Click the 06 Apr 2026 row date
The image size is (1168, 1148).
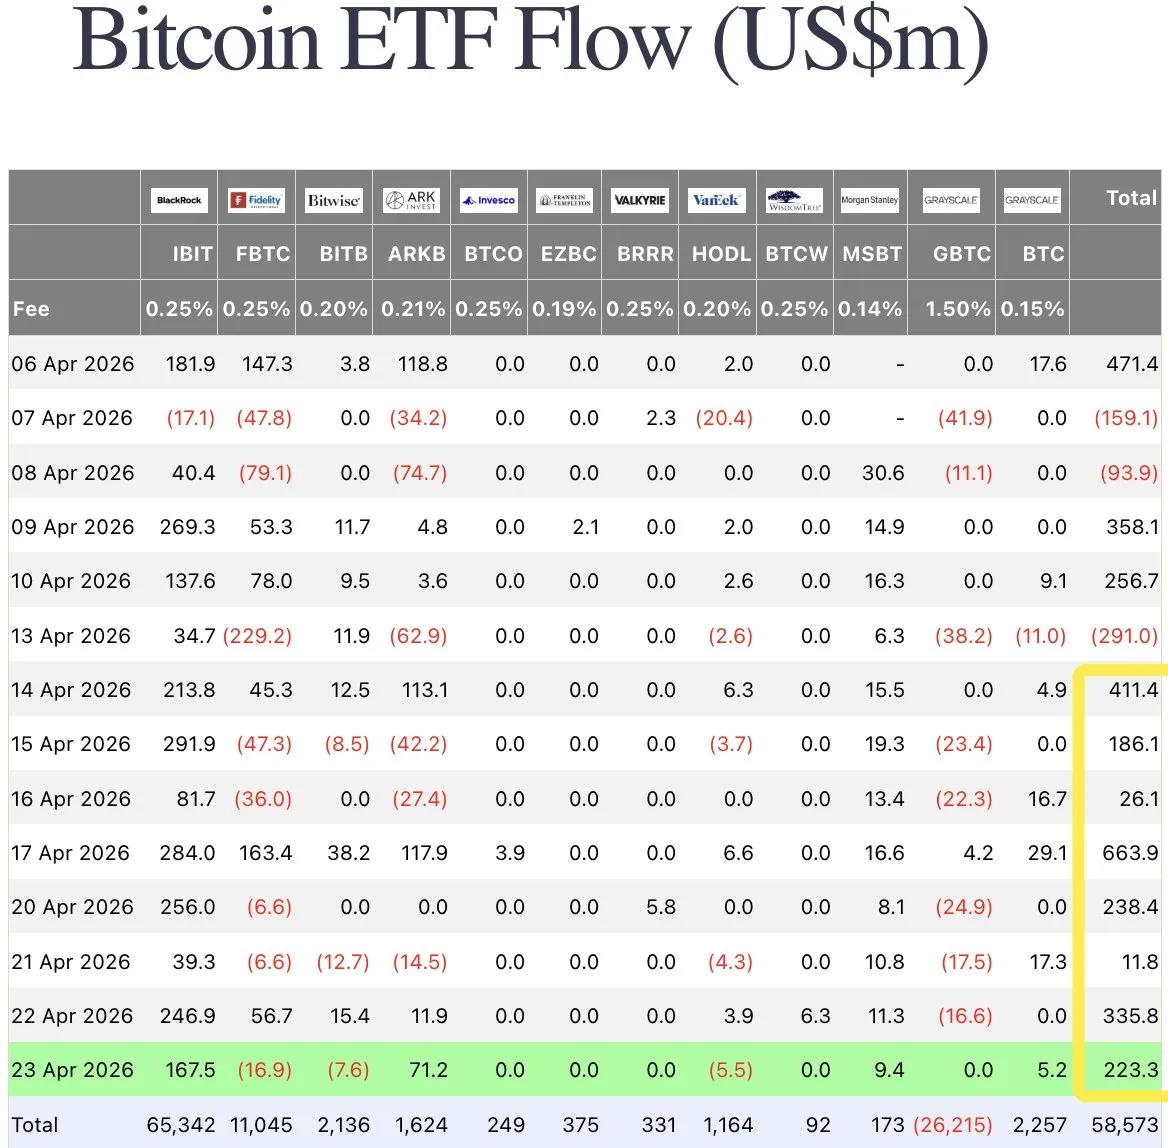click(x=72, y=364)
